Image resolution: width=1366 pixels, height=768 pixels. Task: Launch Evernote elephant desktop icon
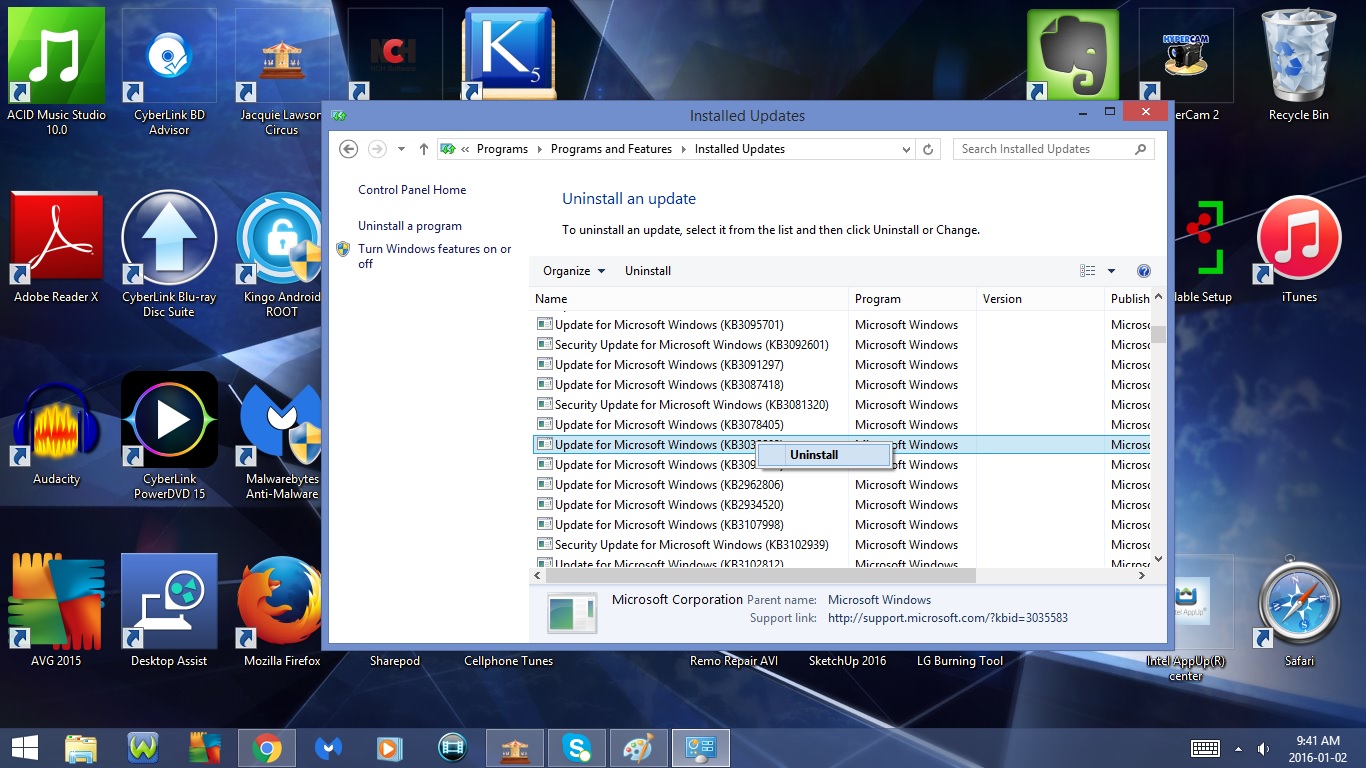pos(1073,56)
